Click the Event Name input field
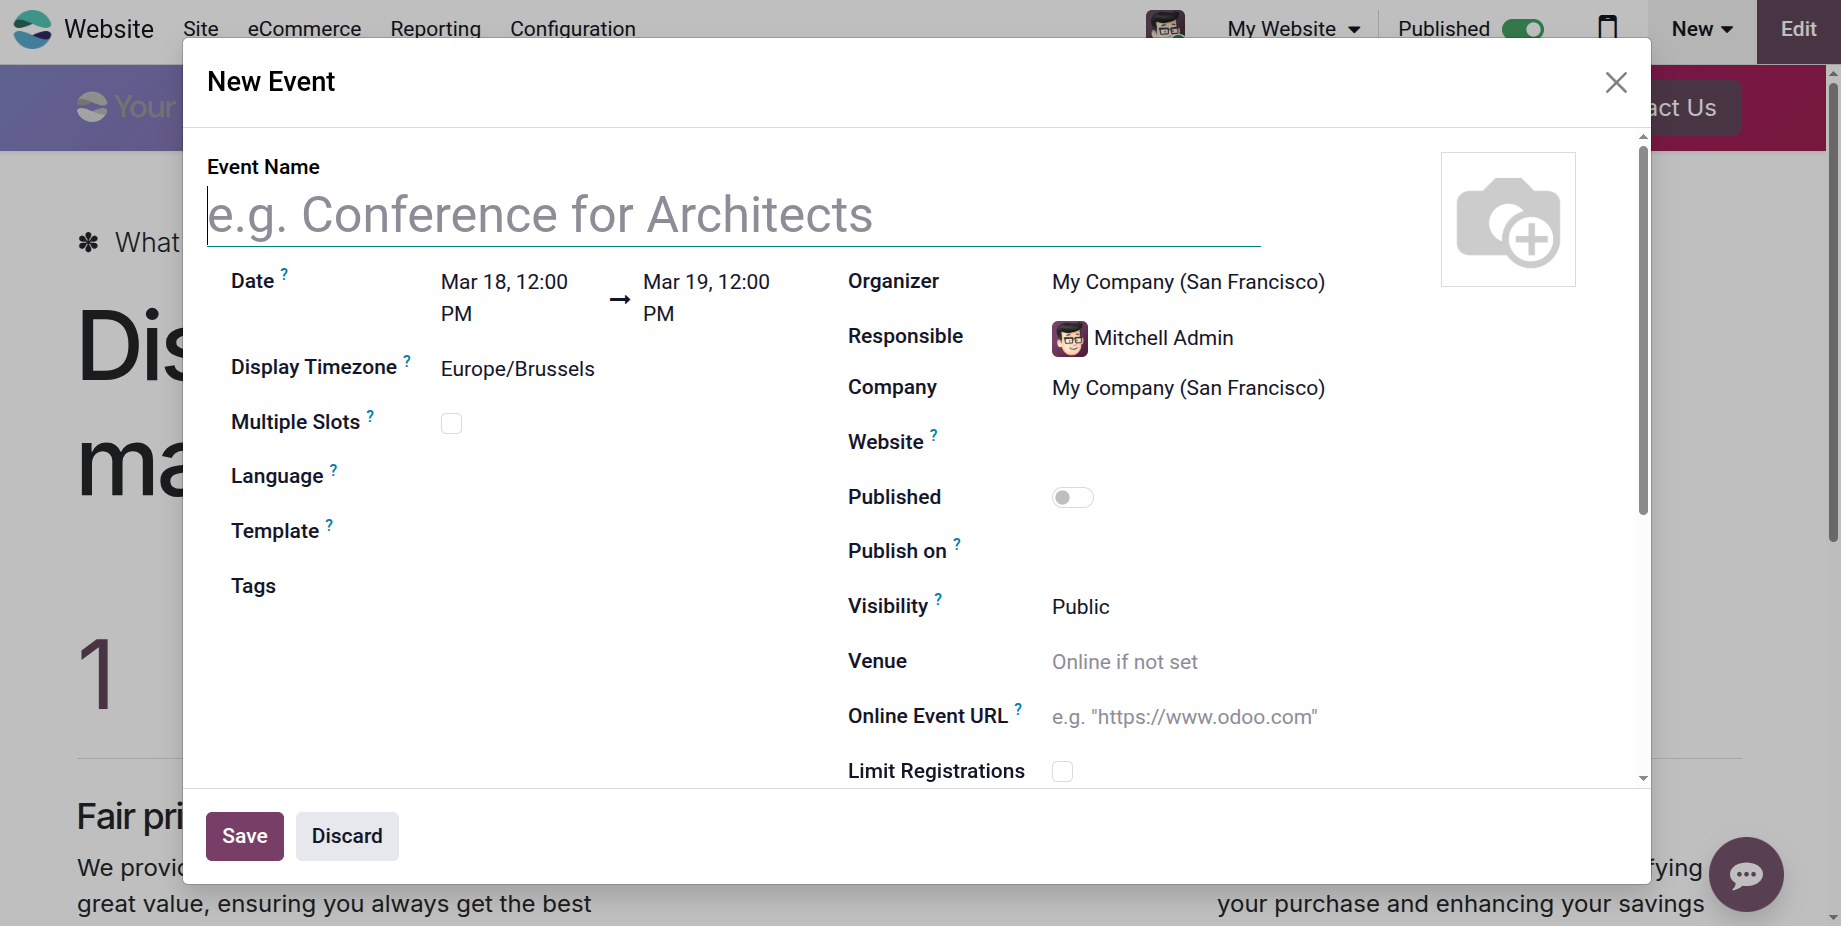The height and width of the screenshot is (926, 1841). click(x=732, y=215)
